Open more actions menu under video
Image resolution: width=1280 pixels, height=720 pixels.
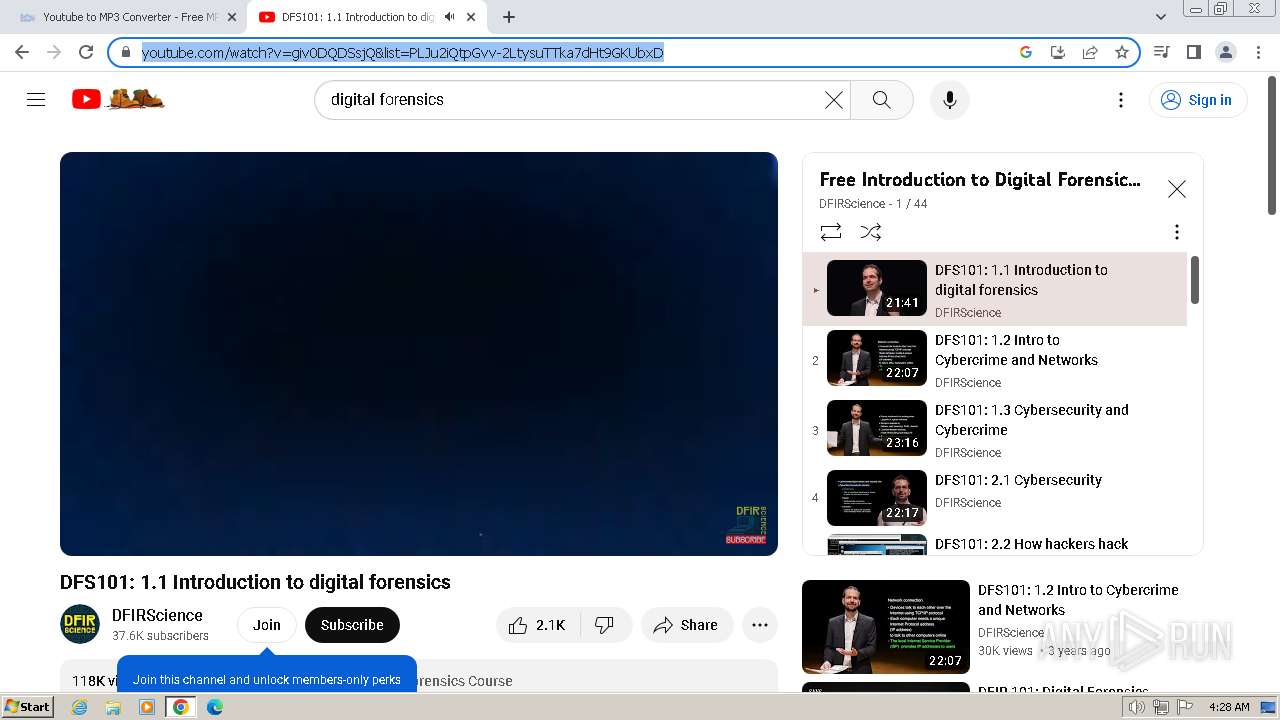[760, 625]
